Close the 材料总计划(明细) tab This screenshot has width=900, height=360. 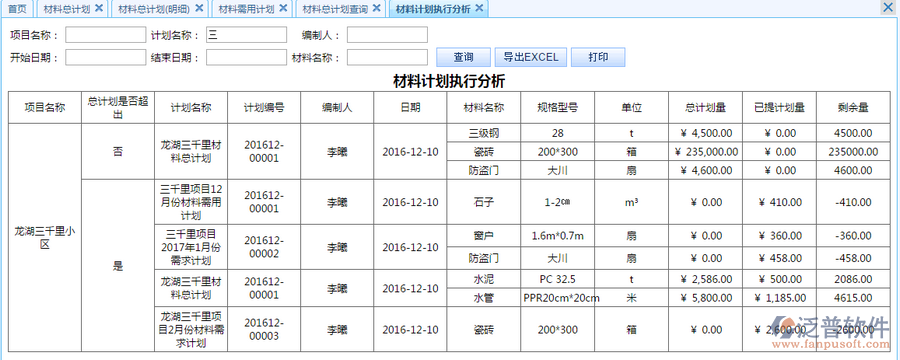[199, 8]
